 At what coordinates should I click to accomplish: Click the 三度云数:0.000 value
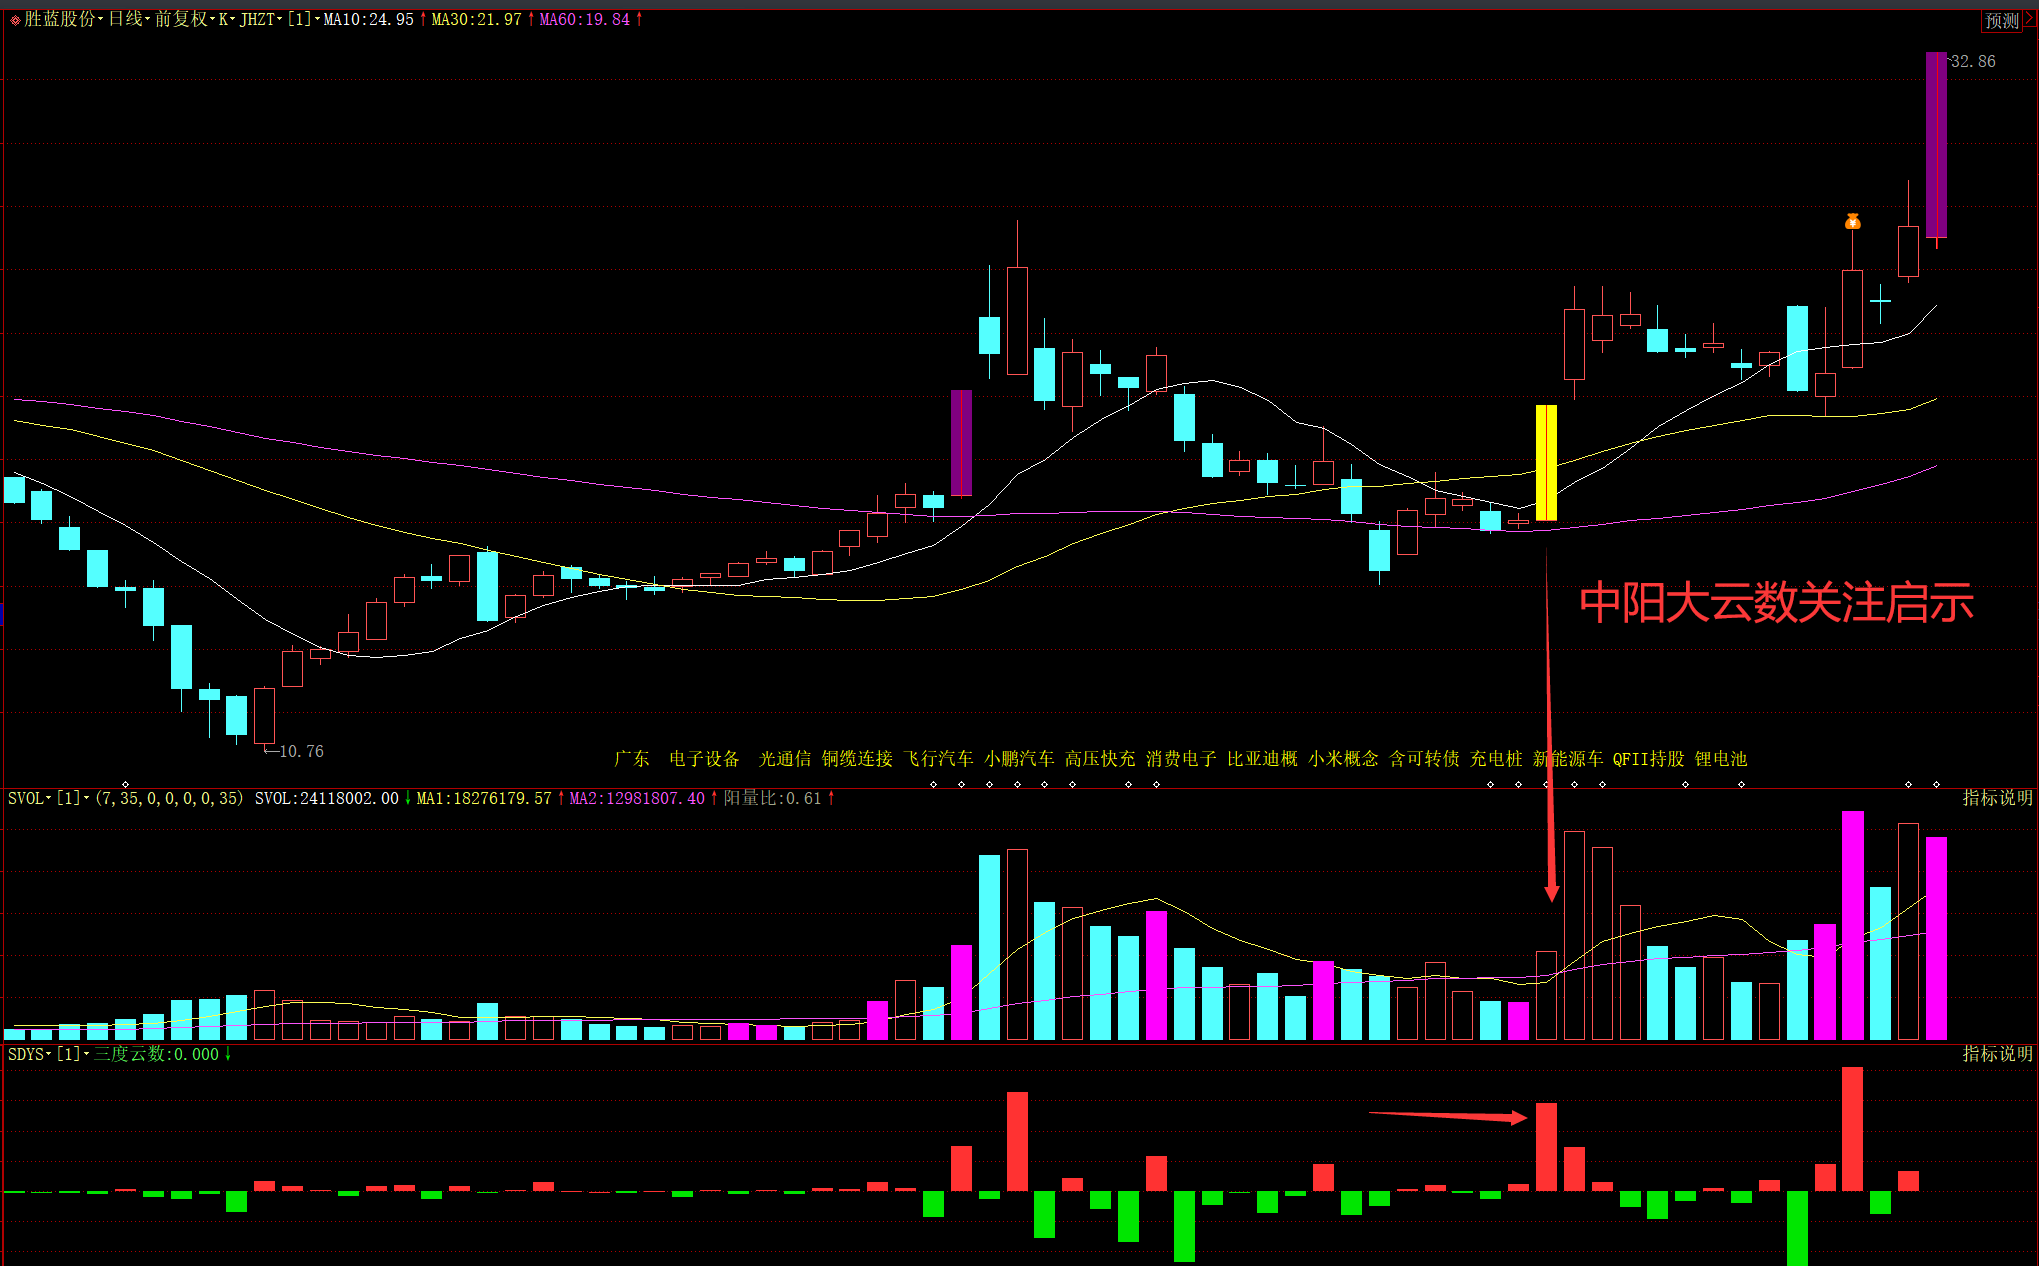pos(156,1054)
